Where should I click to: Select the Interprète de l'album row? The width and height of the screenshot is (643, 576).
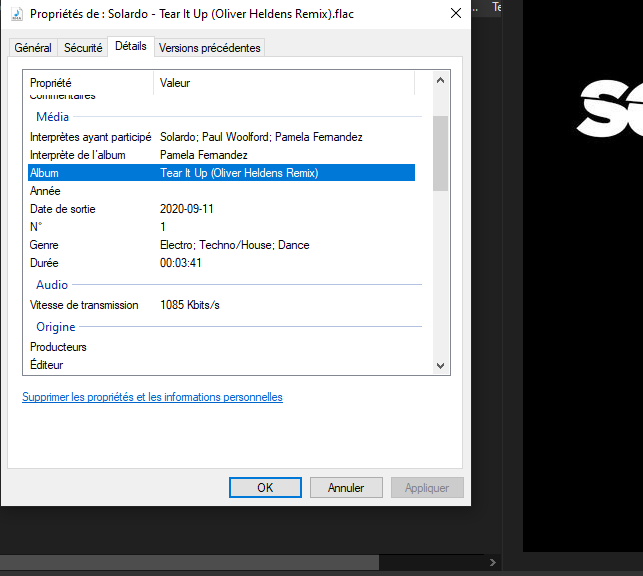[221, 155]
